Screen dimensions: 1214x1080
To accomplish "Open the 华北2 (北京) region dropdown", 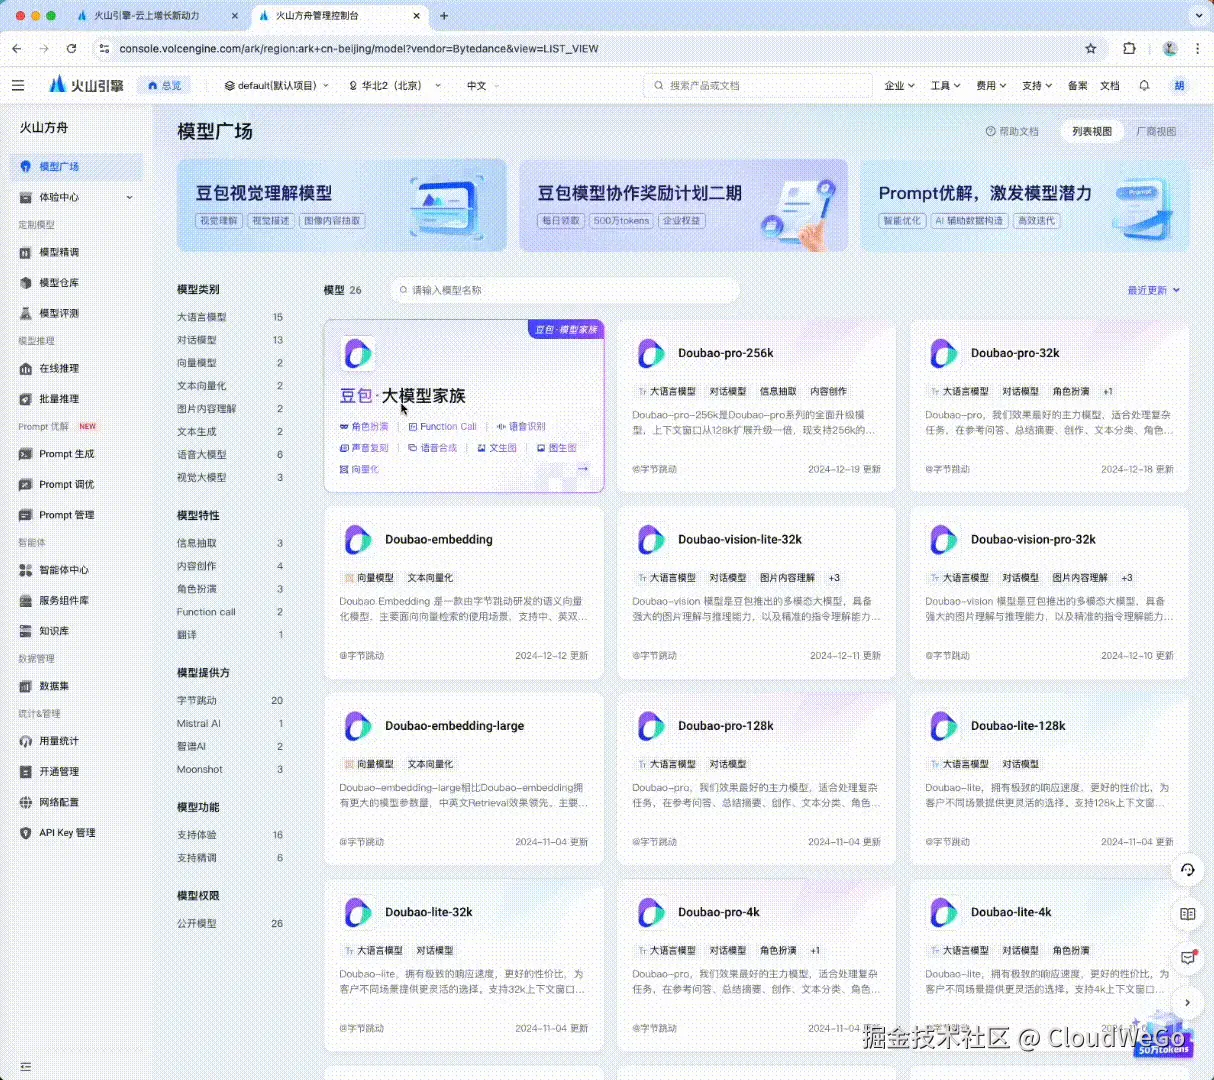I will point(394,86).
